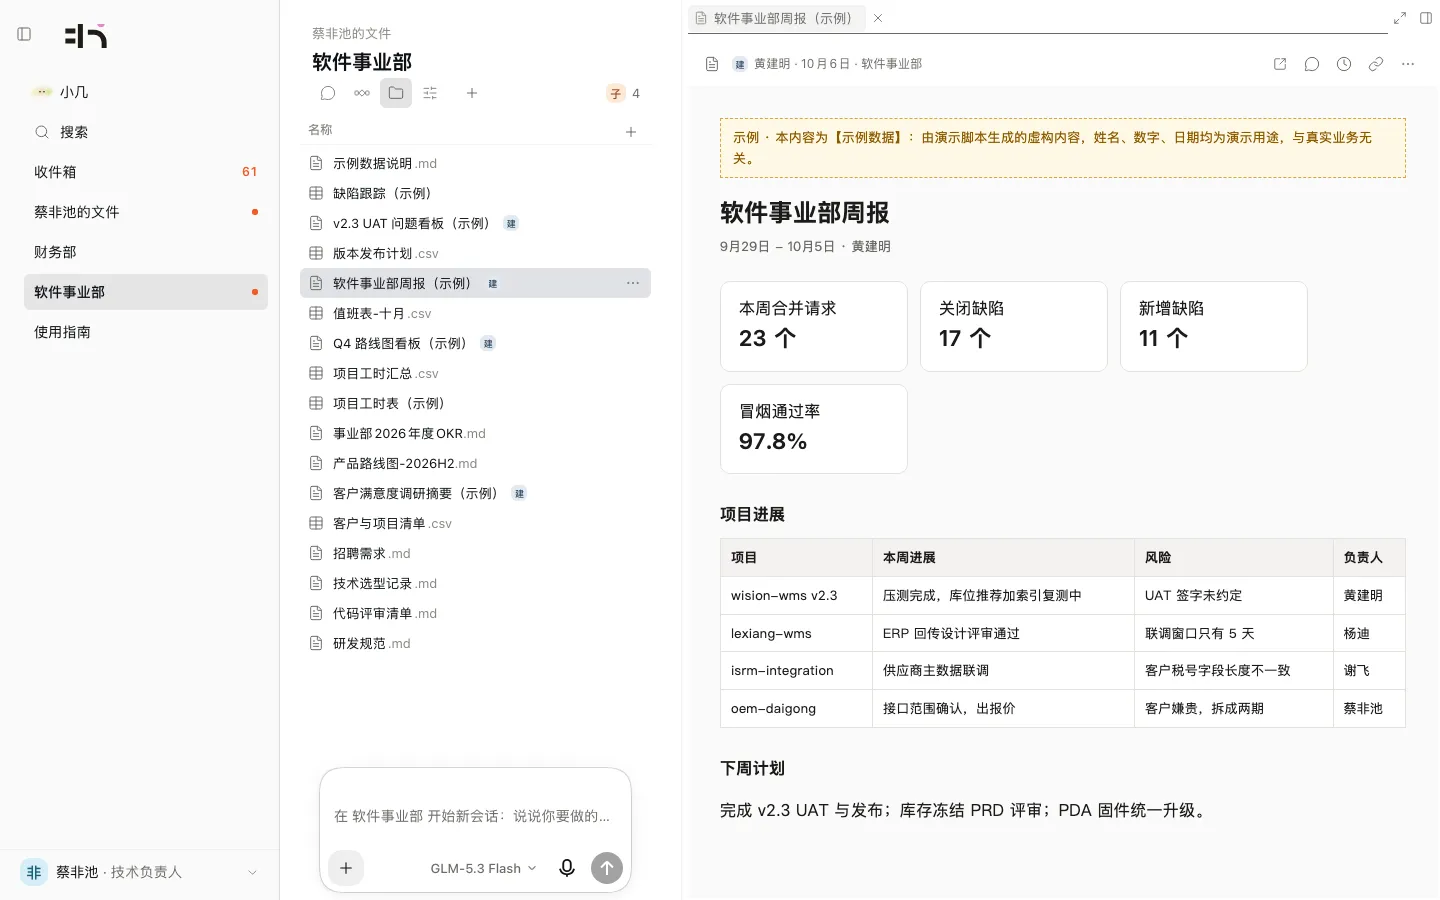Image resolution: width=1440 pixels, height=900 pixels.
Task: Open 小几 assistant in sidebar
Action: click(x=146, y=92)
